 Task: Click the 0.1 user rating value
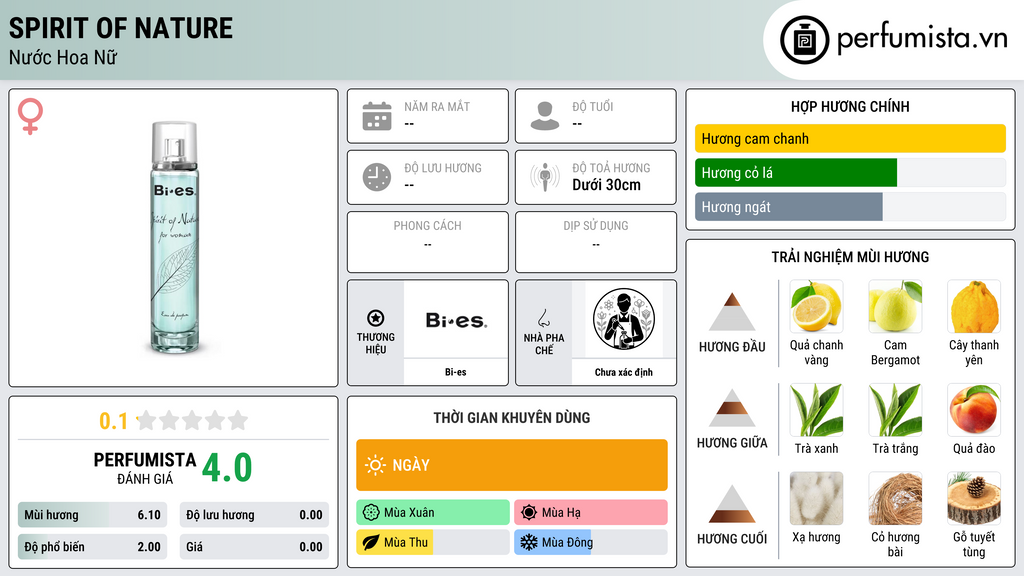click(x=113, y=421)
